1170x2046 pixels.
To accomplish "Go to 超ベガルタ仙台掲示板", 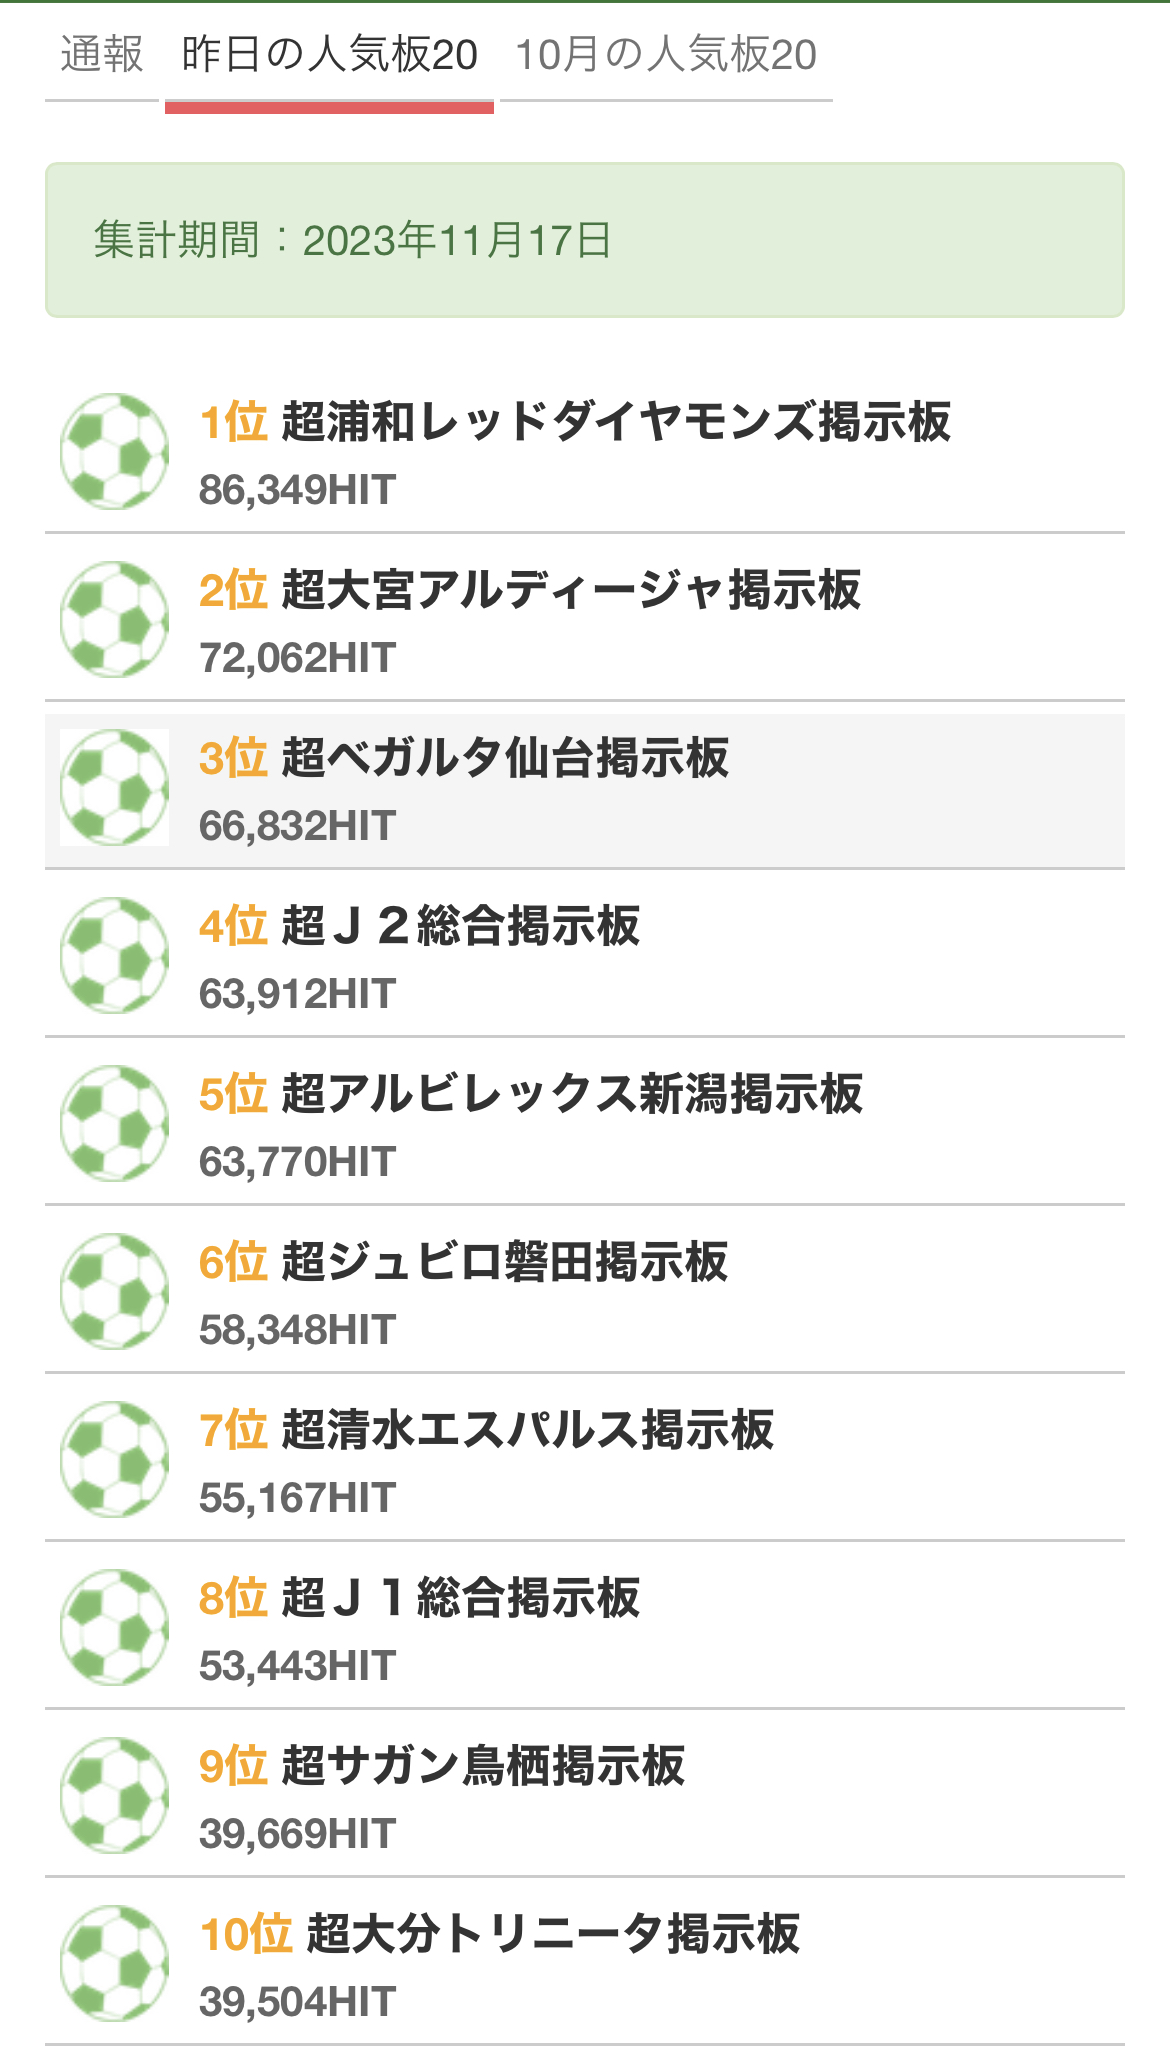I will pyautogui.click(x=505, y=758).
